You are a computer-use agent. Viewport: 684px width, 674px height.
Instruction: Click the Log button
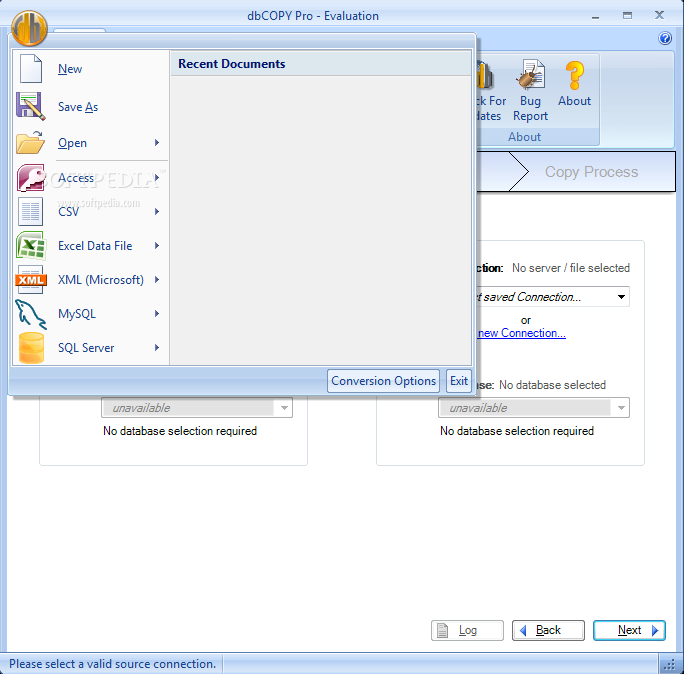click(x=467, y=630)
